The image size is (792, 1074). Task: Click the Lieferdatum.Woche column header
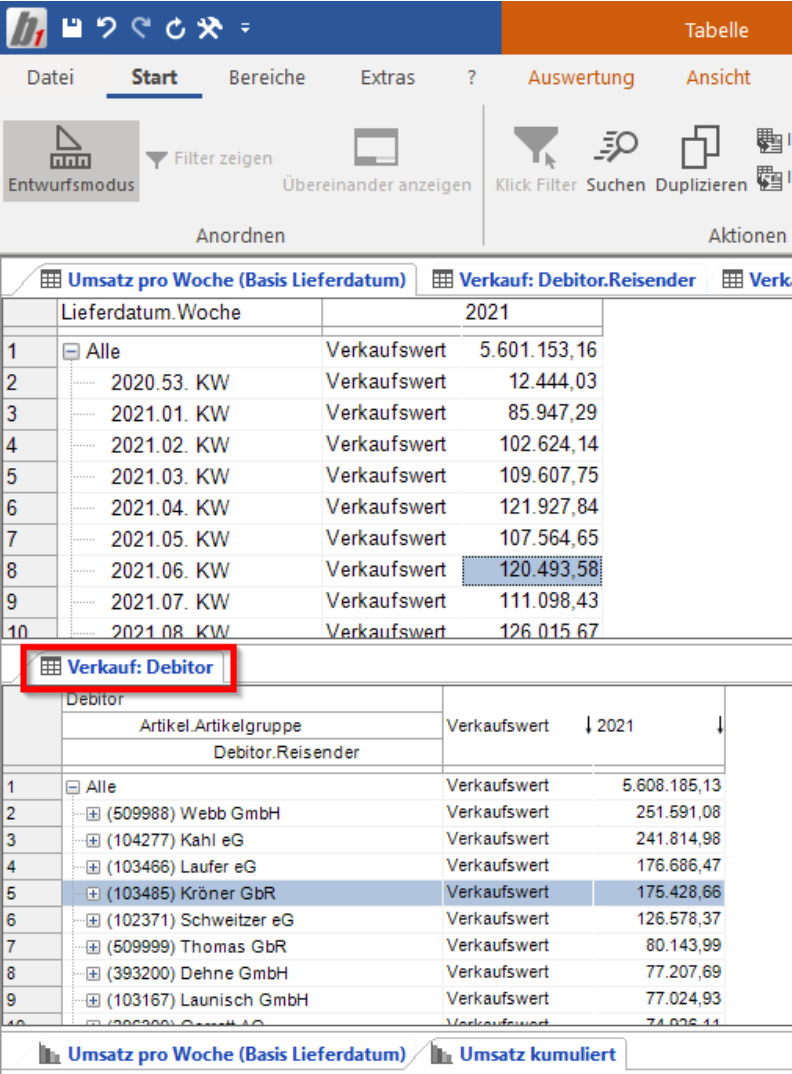189,313
